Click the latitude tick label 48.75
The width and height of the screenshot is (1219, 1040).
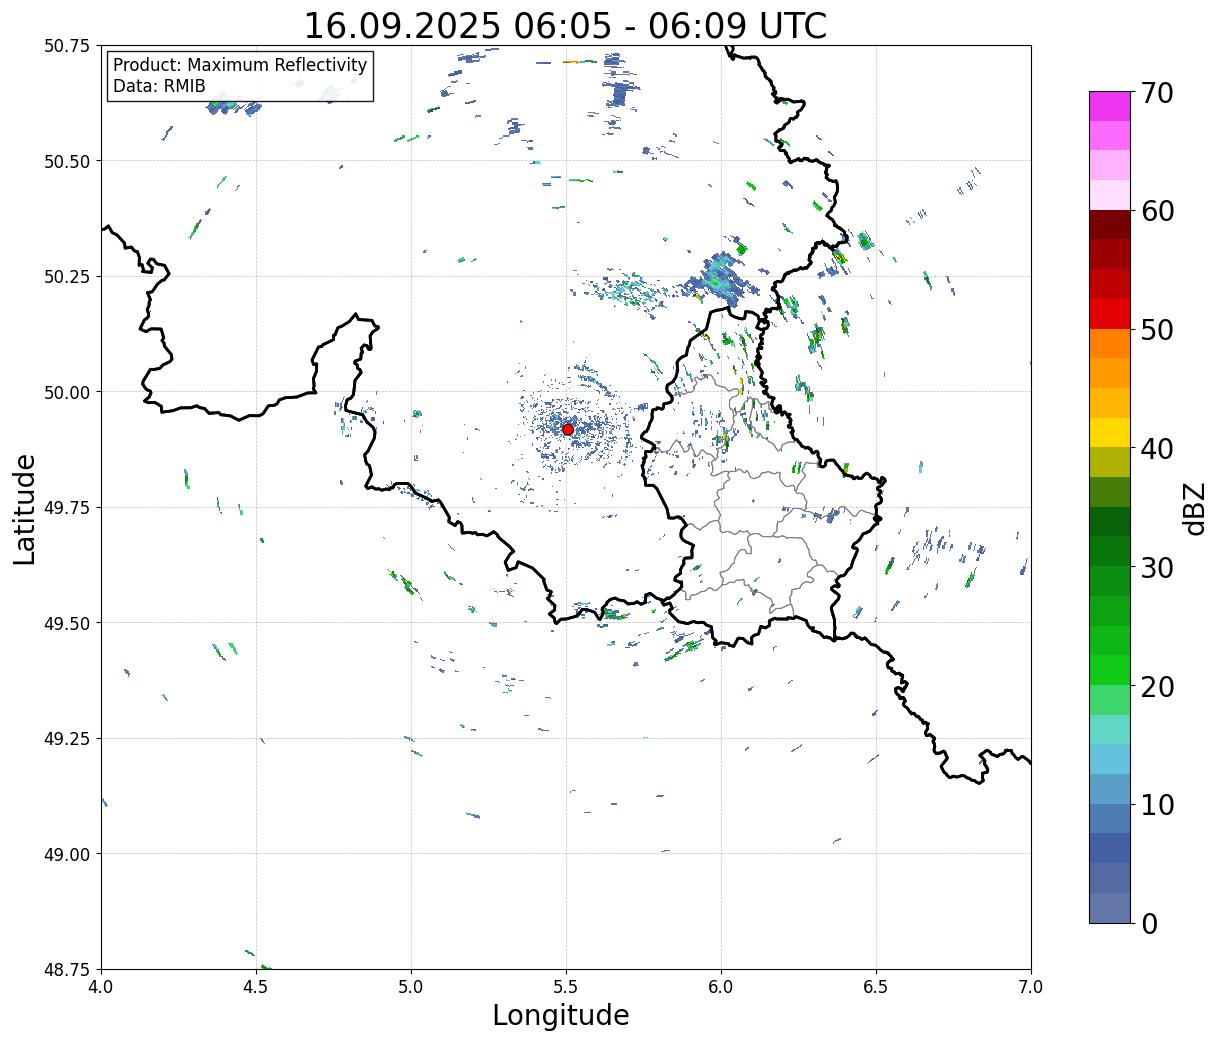(67, 969)
